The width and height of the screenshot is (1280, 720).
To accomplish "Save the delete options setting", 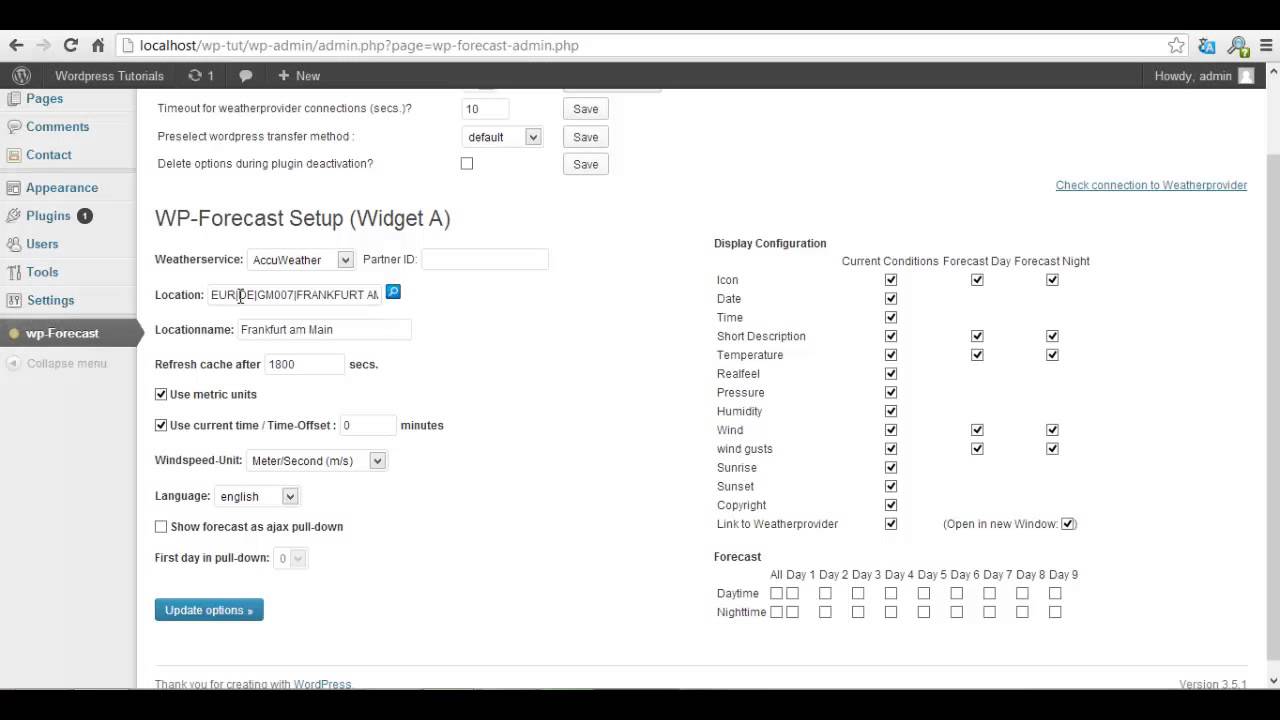I will pyautogui.click(x=586, y=164).
